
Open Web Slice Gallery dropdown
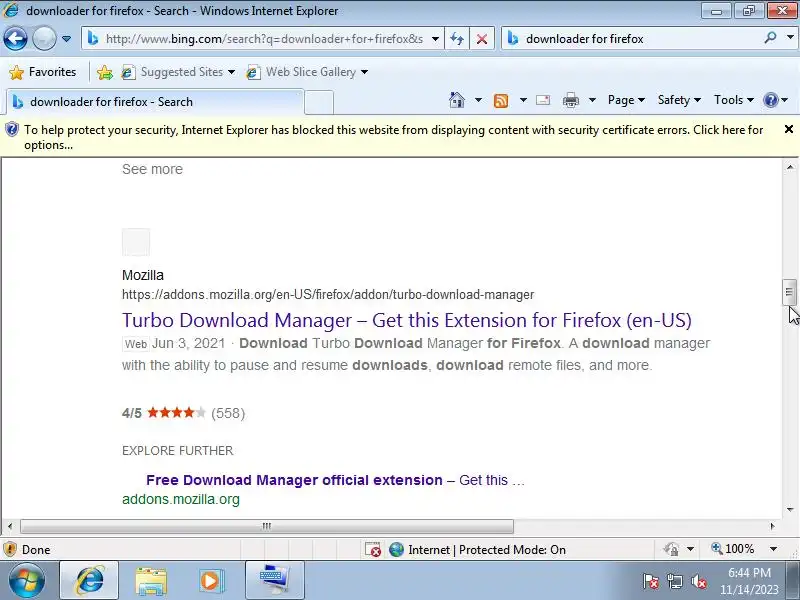pos(307,72)
